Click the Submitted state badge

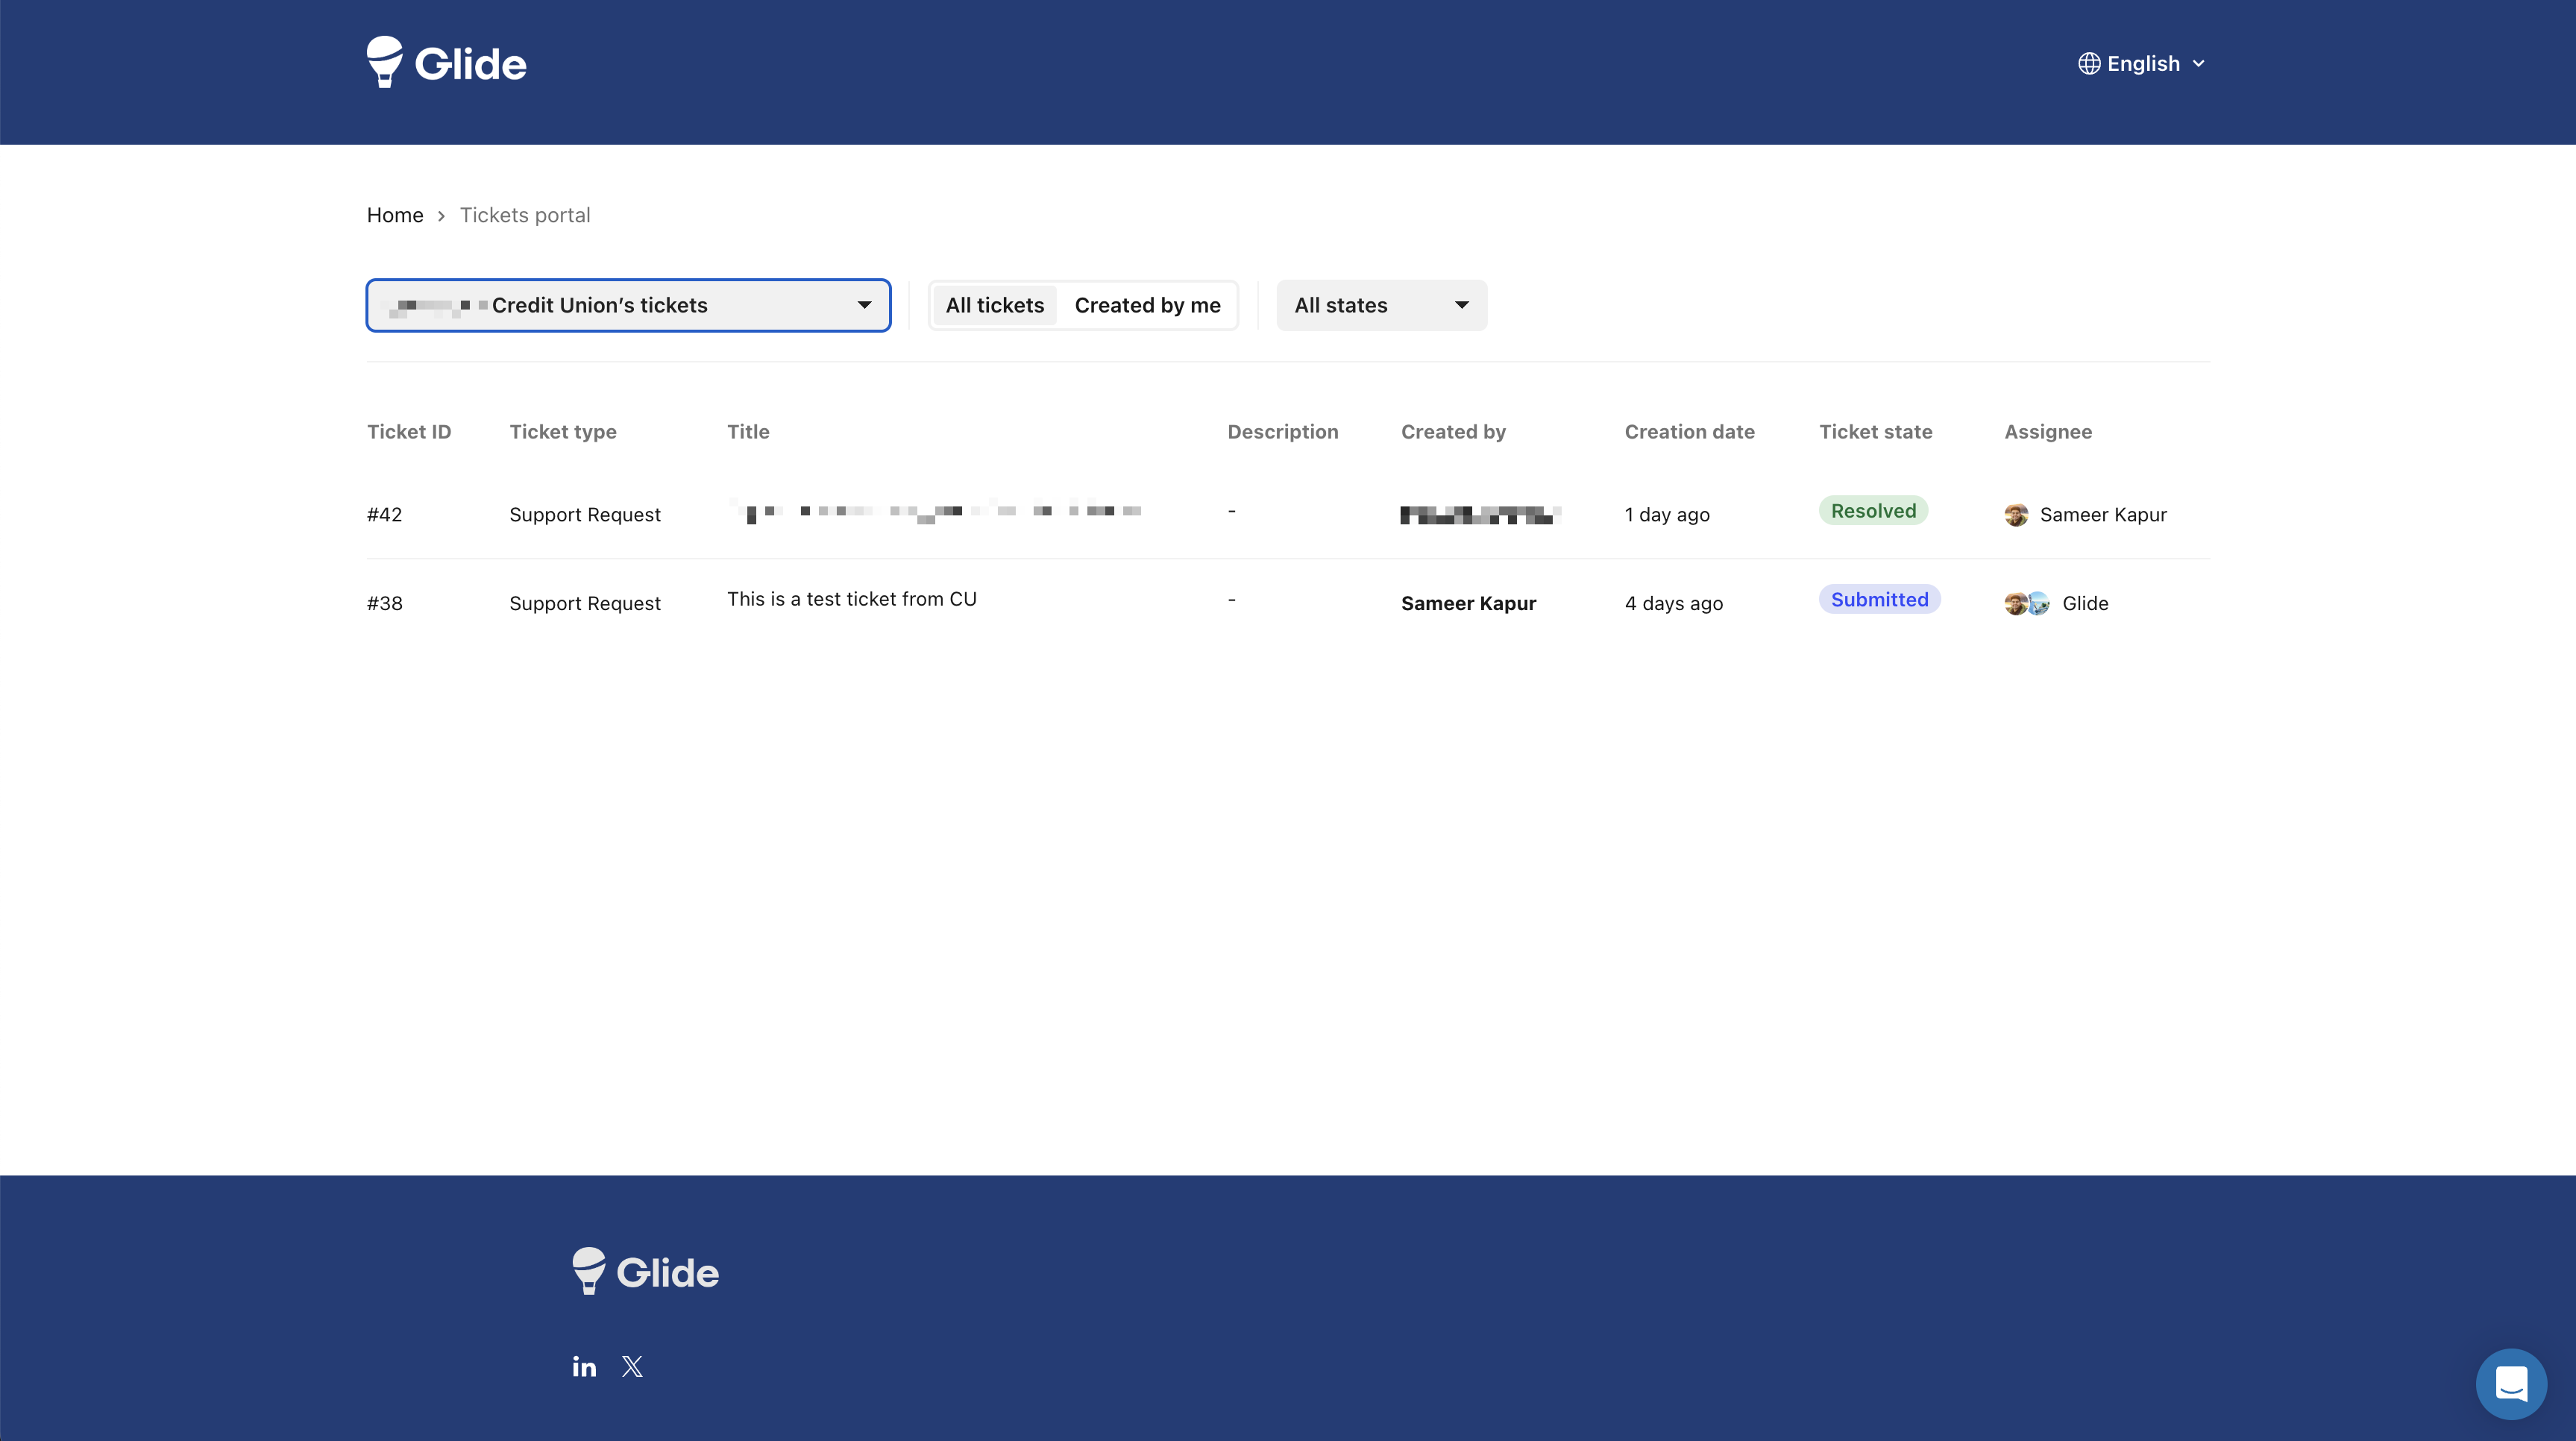pyautogui.click(x=1879, y=599)
